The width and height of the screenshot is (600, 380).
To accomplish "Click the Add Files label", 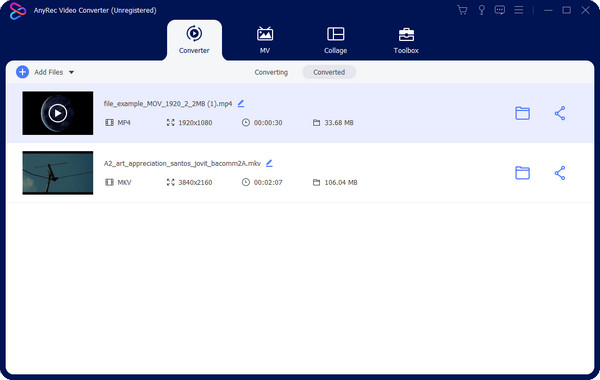I will (49, 72).
